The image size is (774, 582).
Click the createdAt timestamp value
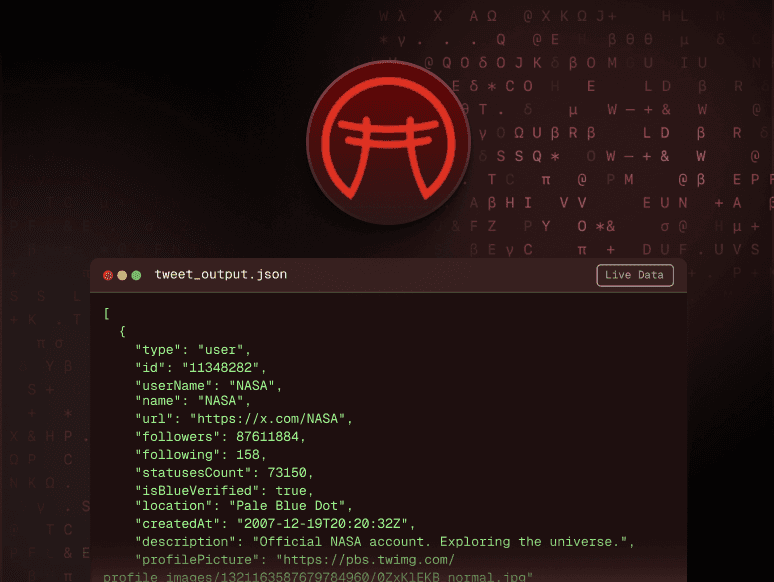pyautogui.click(x=322, y=524)
